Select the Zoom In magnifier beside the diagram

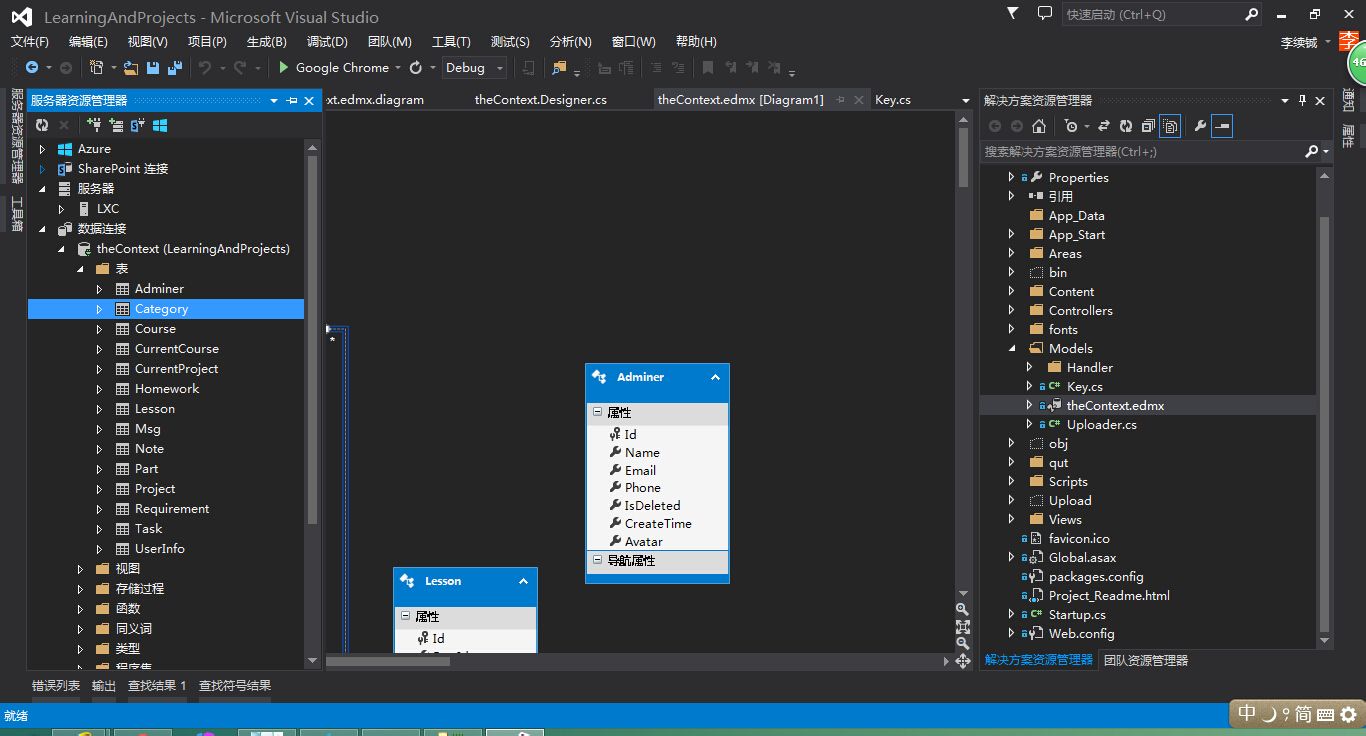coord(962,609)
